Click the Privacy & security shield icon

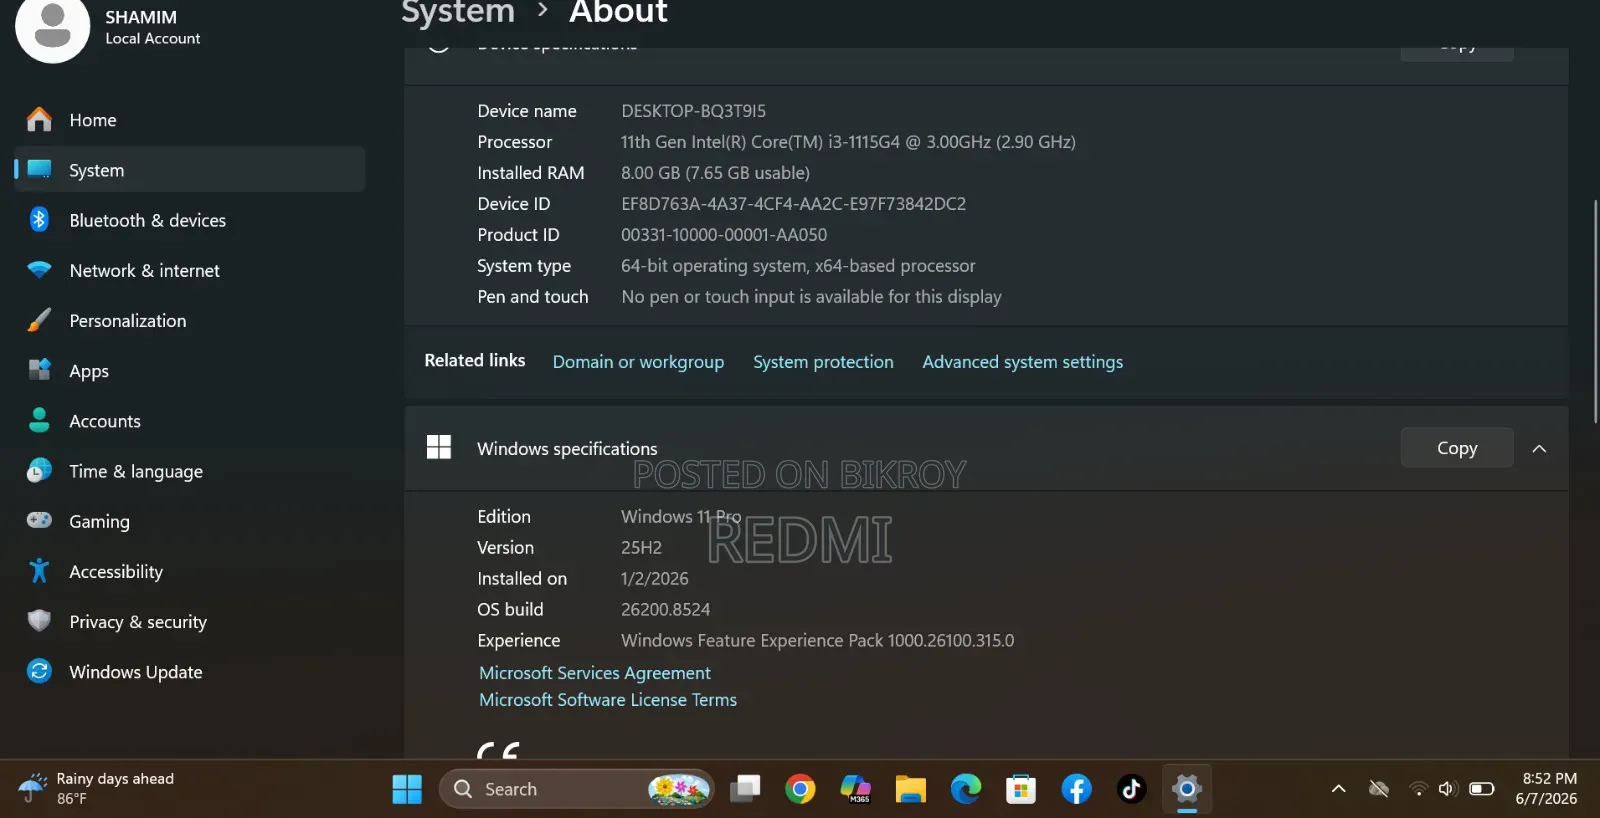click(39, 621)
